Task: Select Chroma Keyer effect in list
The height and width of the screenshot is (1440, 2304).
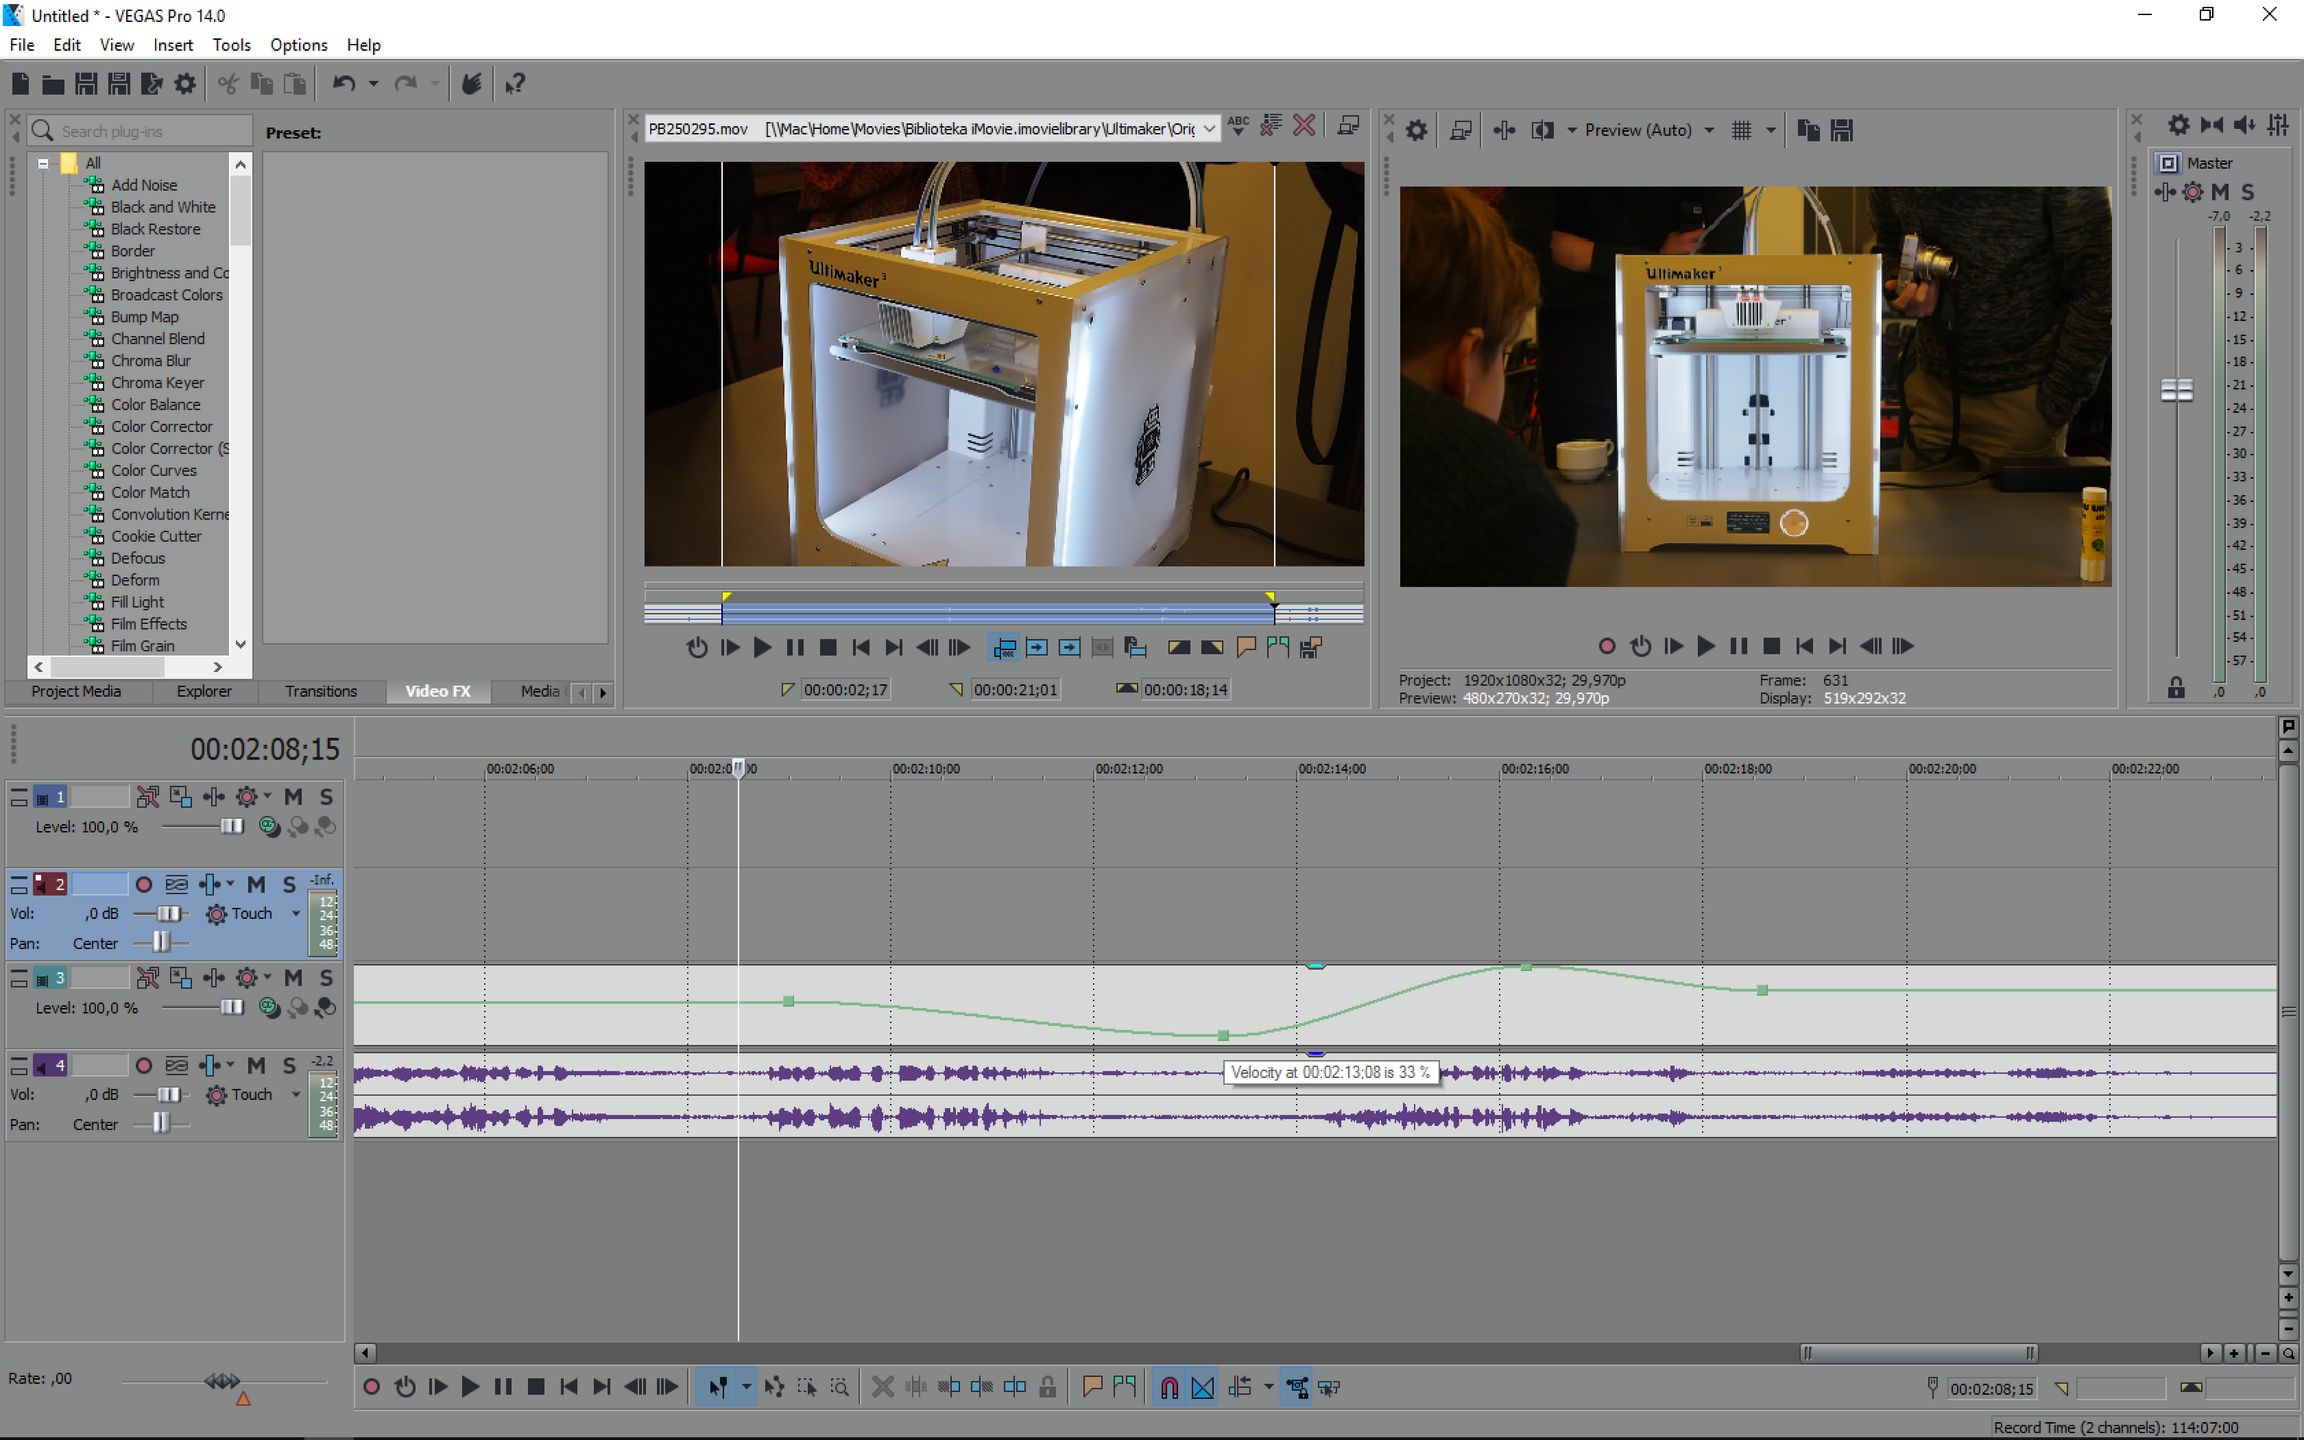Action: tap(157, 383)
